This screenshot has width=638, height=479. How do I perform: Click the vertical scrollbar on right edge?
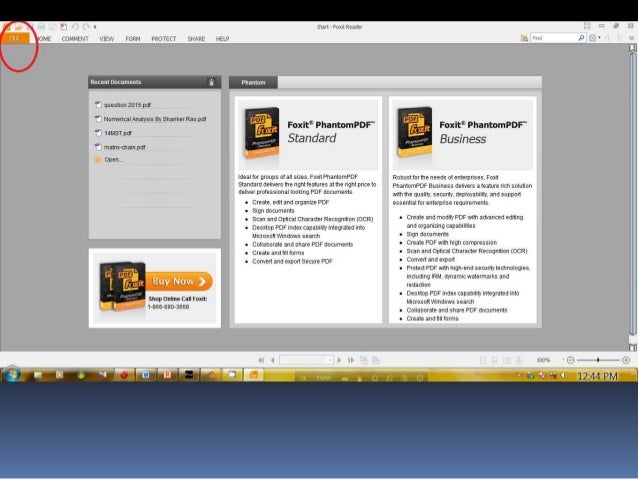pos(633,195)
